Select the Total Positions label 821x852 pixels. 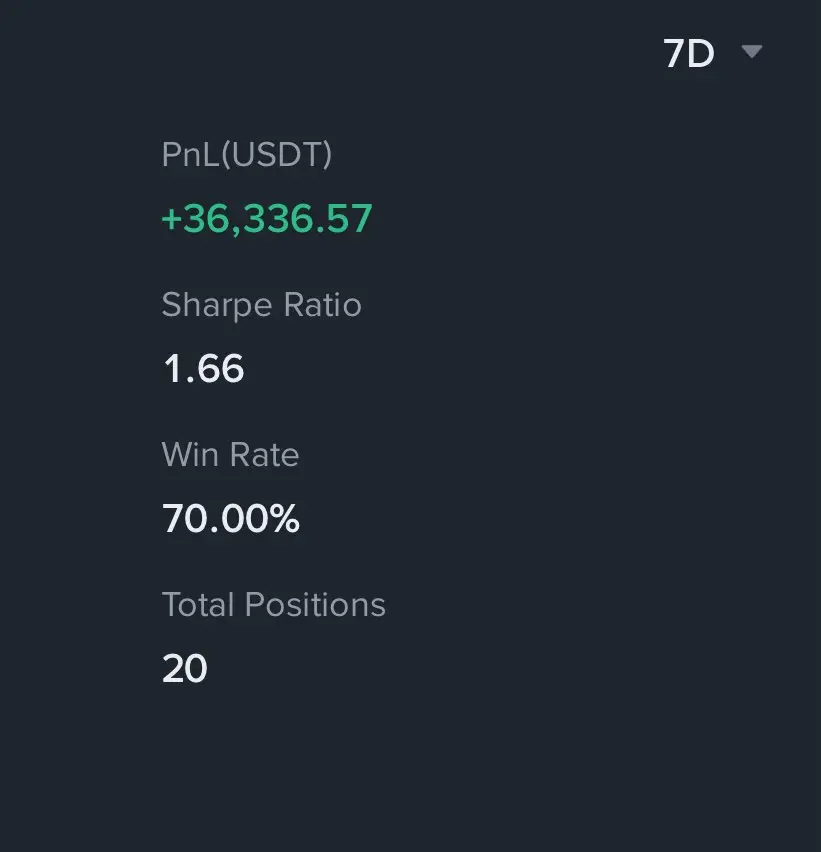point(274,604)
